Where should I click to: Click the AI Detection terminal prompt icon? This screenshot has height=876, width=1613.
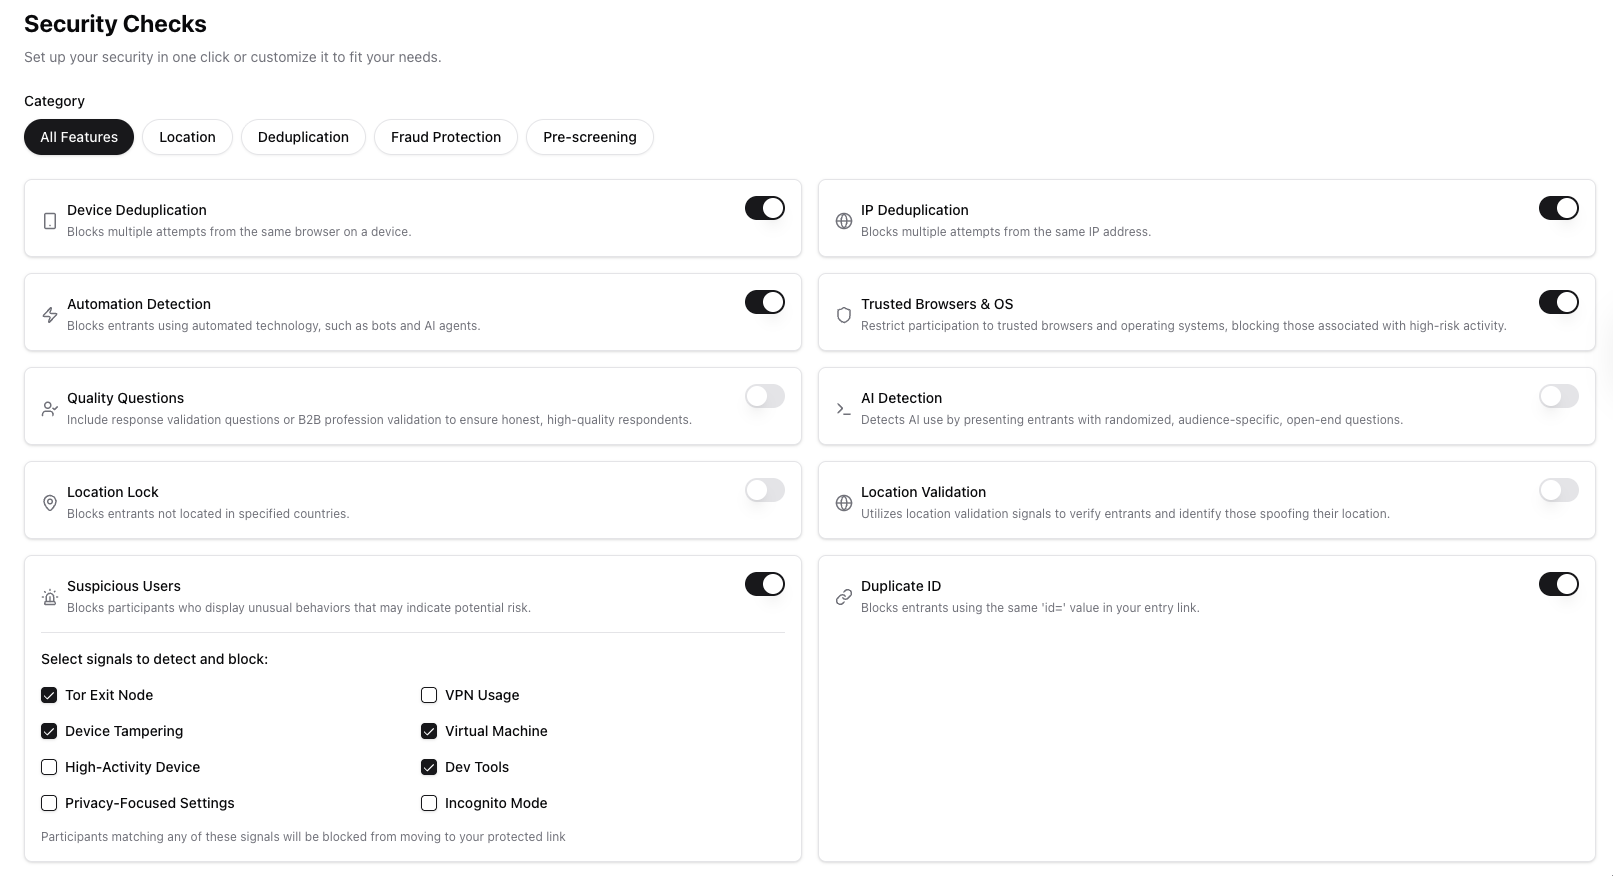tap(844, 409)
